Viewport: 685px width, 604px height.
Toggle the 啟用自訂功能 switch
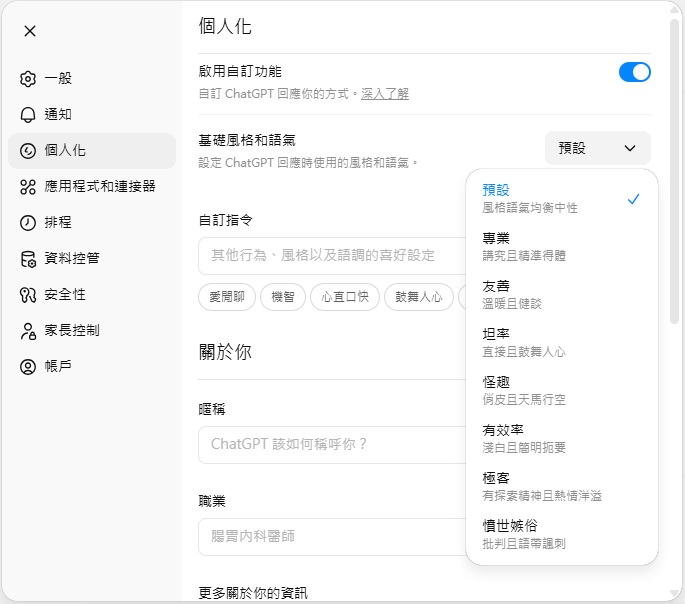634,72
